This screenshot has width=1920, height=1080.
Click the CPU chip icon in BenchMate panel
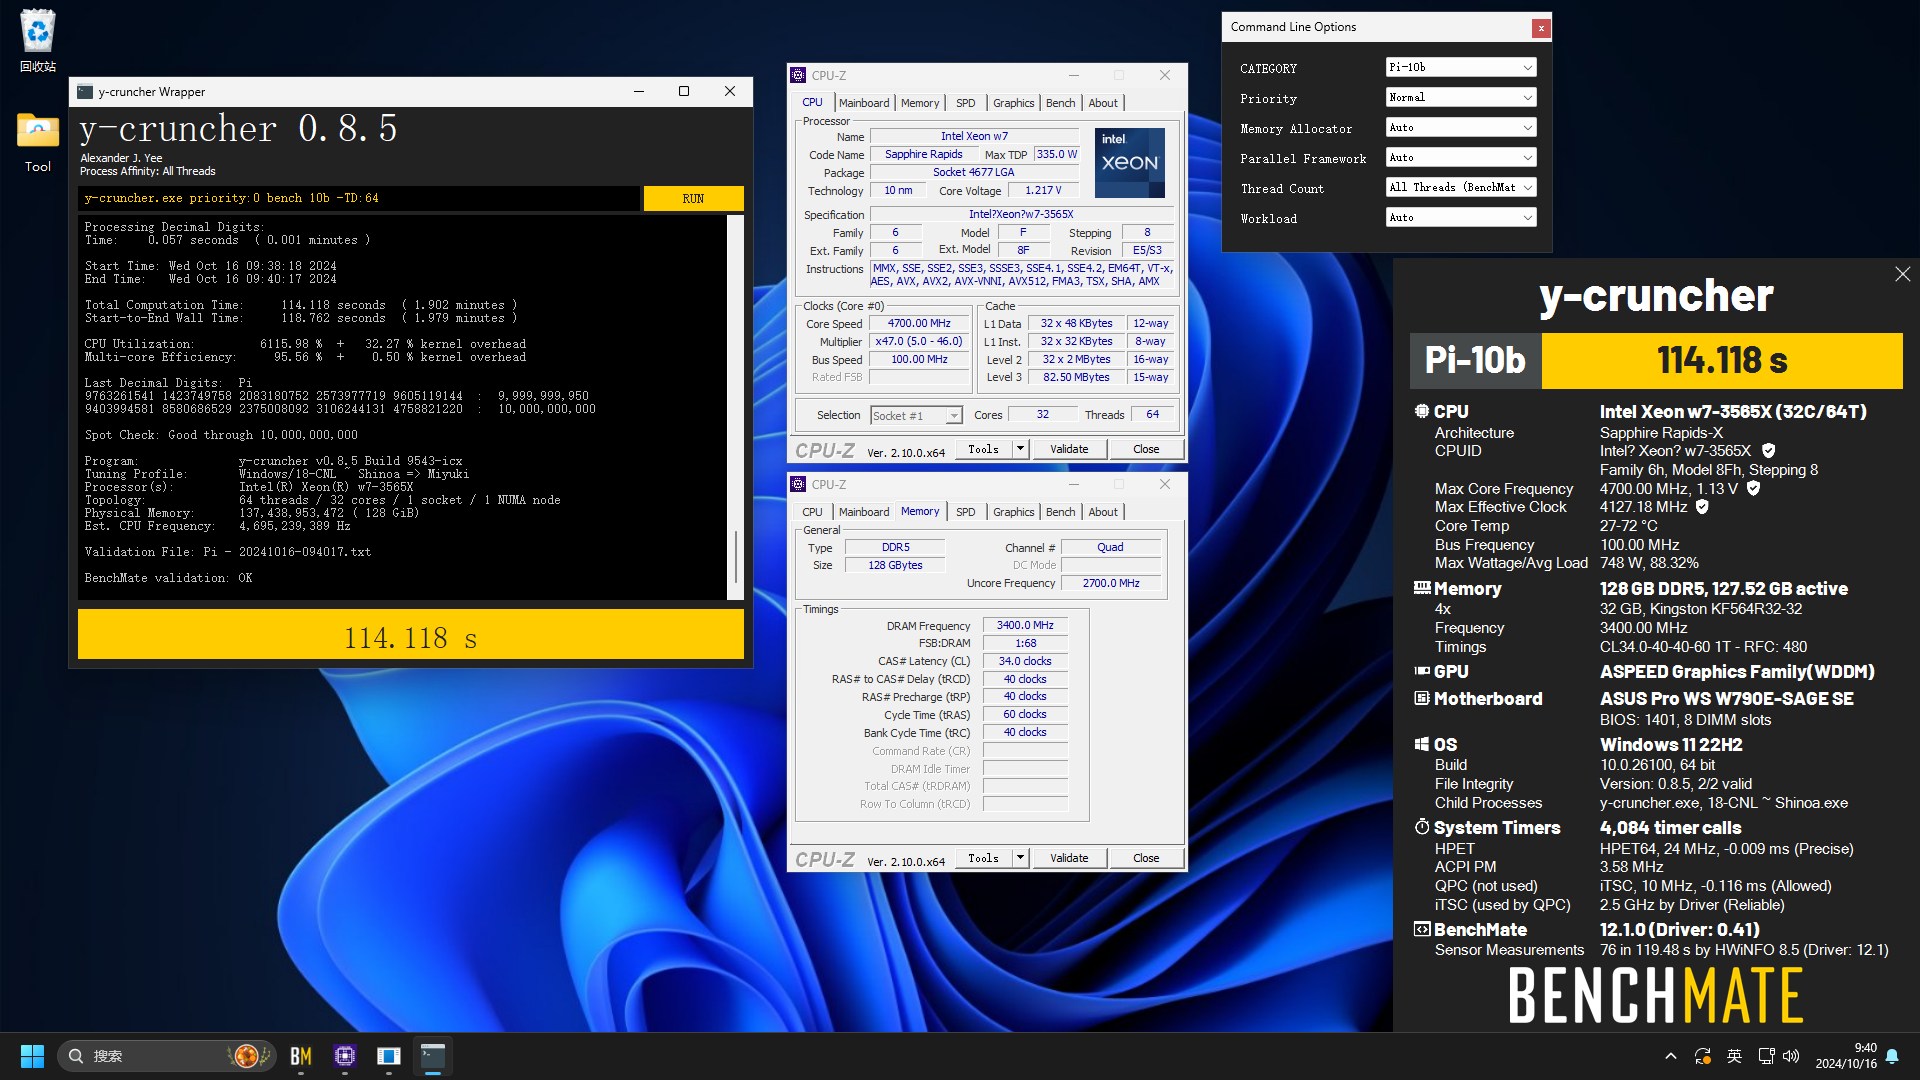[1422, 411]
